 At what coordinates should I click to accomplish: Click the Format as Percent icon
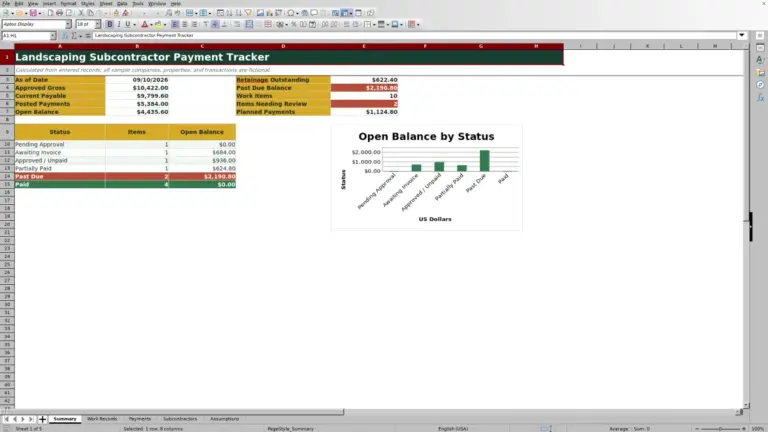pyautogui.click(x=293, y=24)
